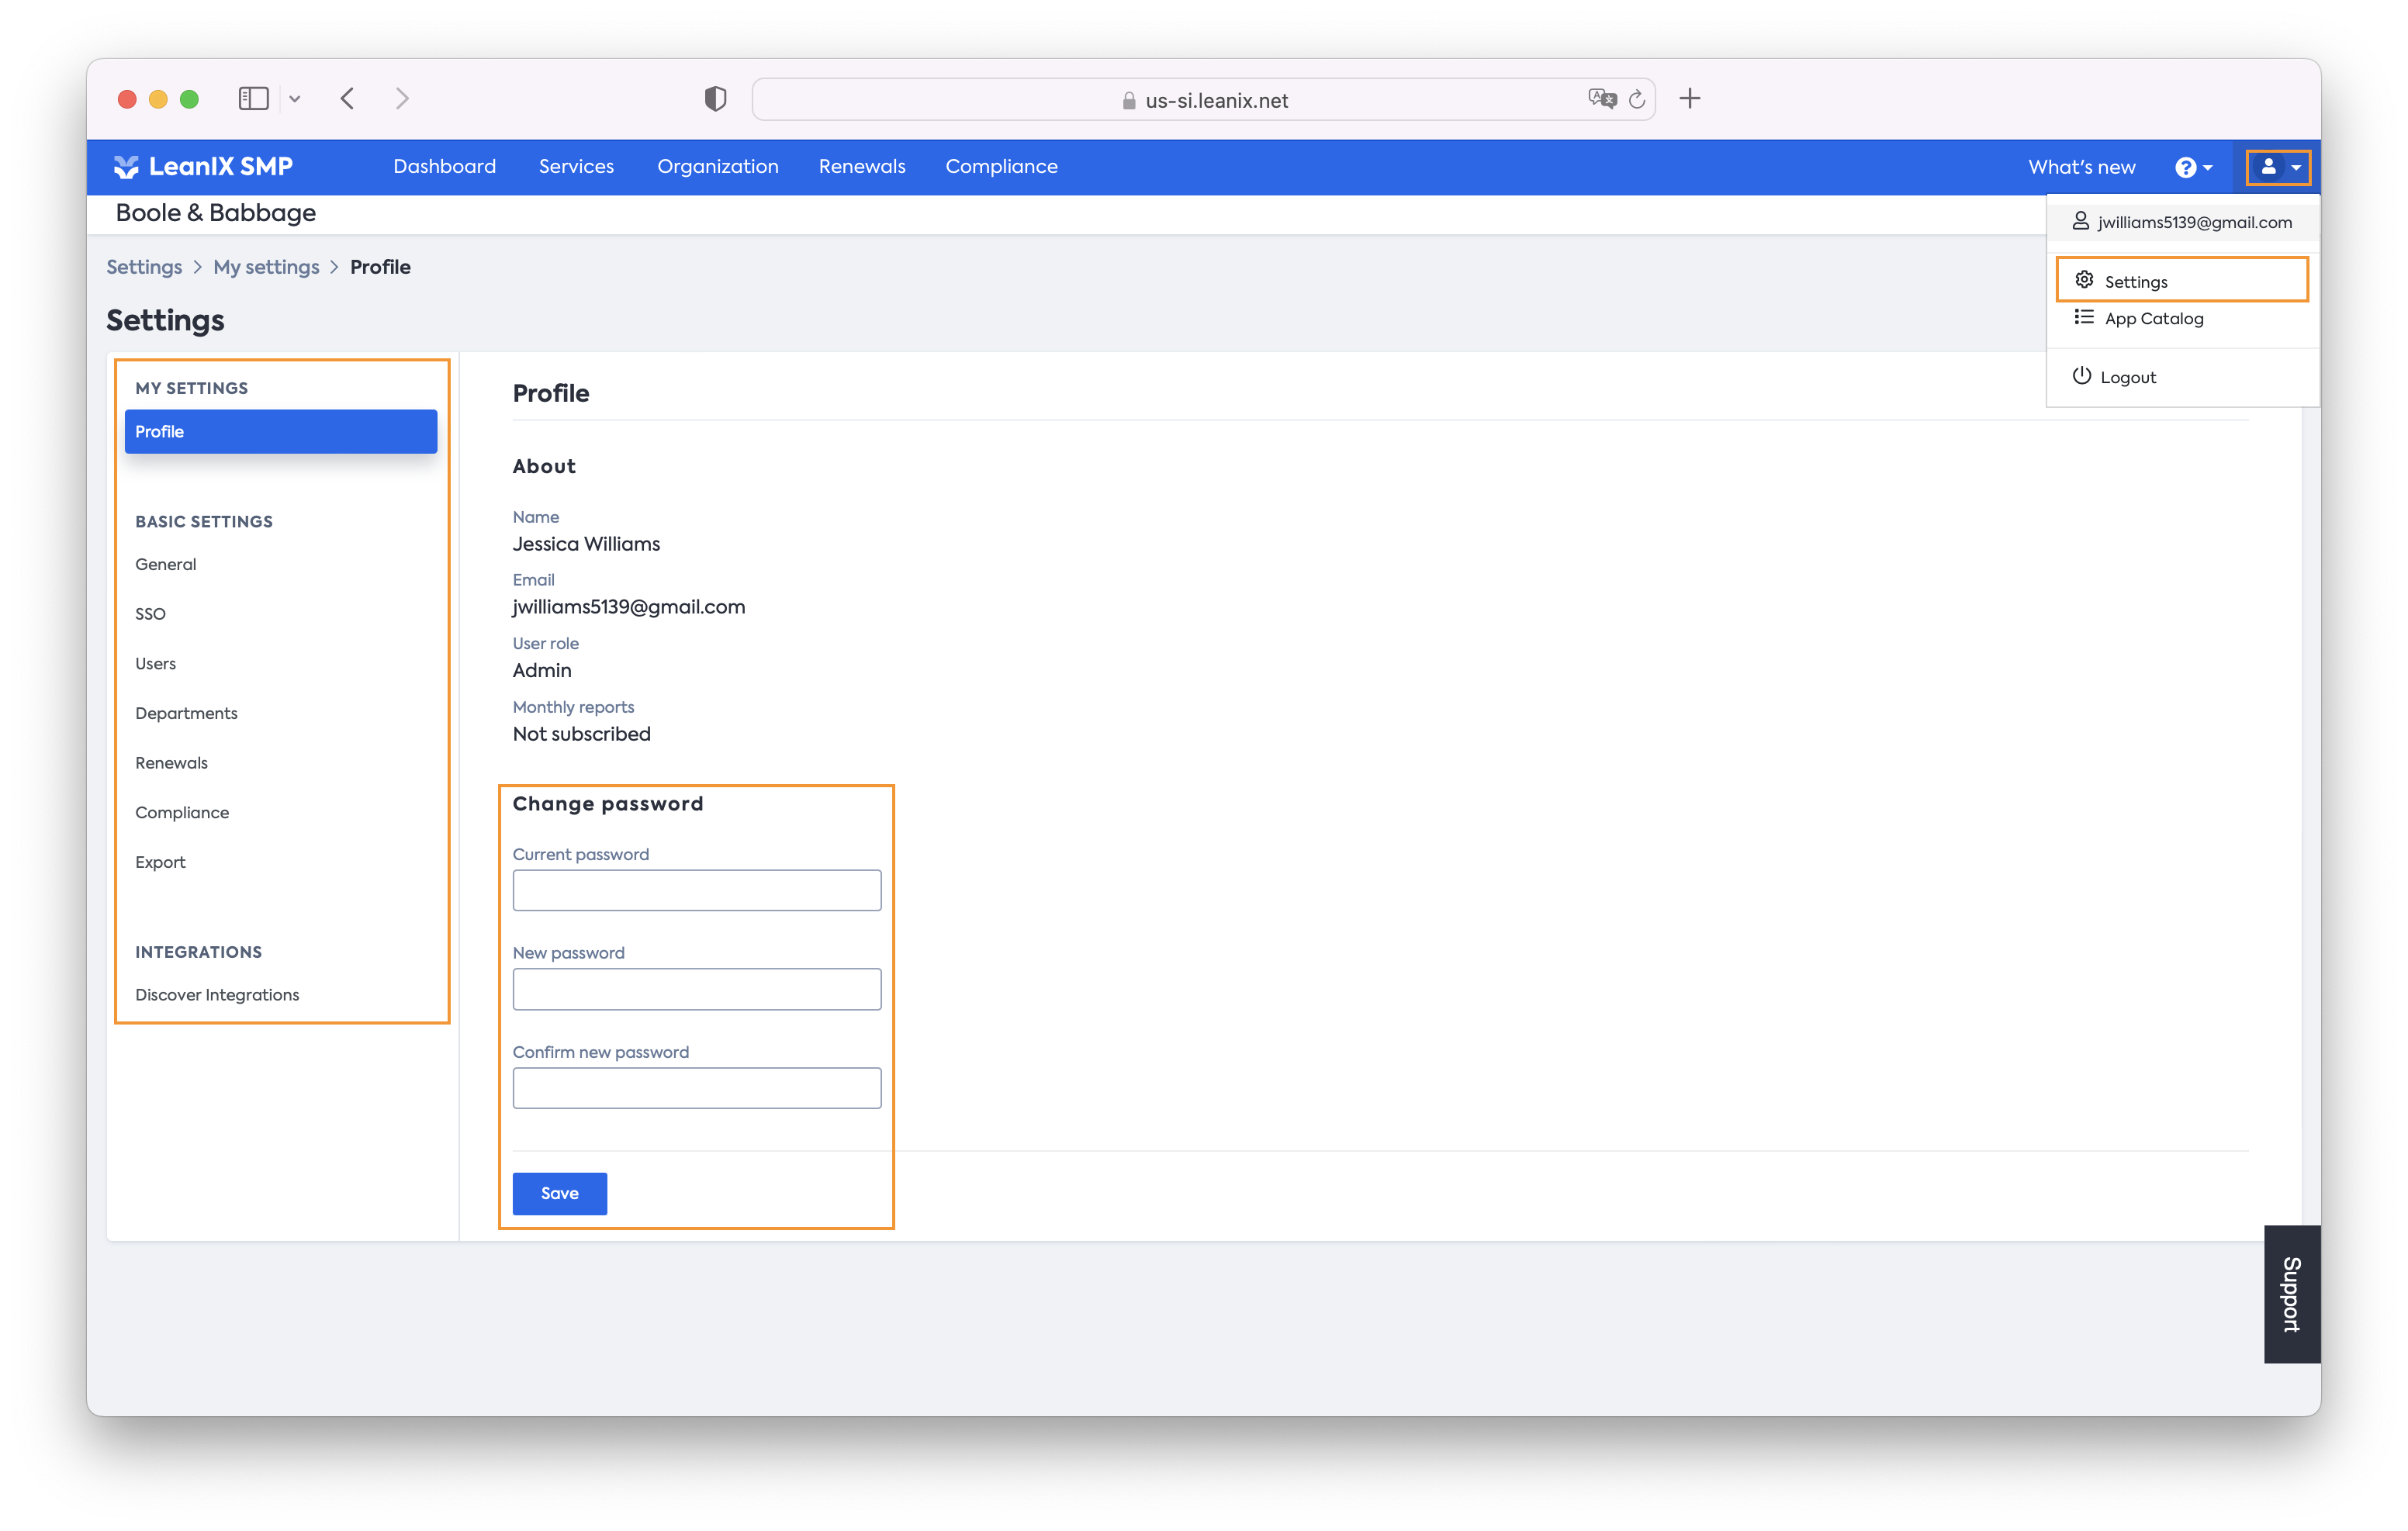Open Renewals settings in the sidebar
The height and width of the screenshot is (1531, 2408).
(171, 763)
